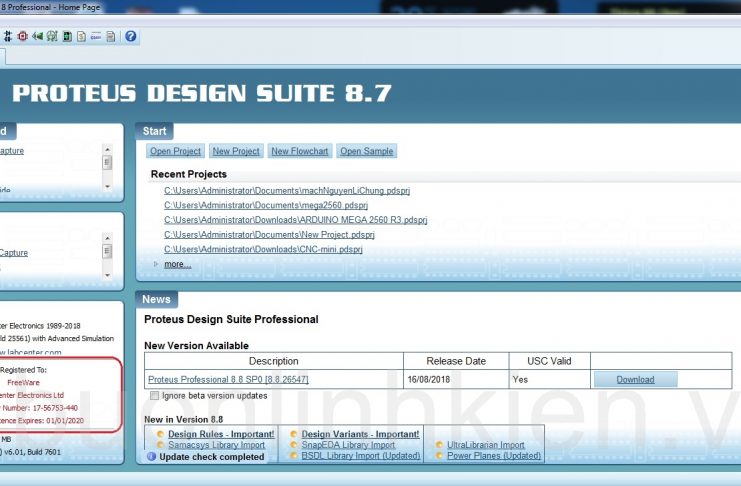This screenshot has width=741, height=486.
Task: Open UltraLibrarian Import link
Action: point(486,445)
